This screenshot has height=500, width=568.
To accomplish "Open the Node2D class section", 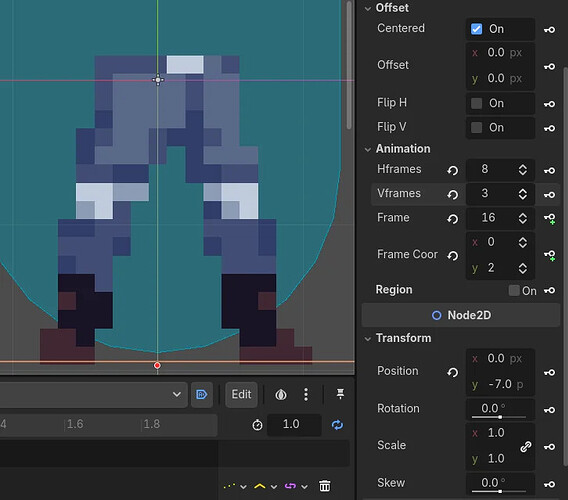I will click(x=461, y=315).
